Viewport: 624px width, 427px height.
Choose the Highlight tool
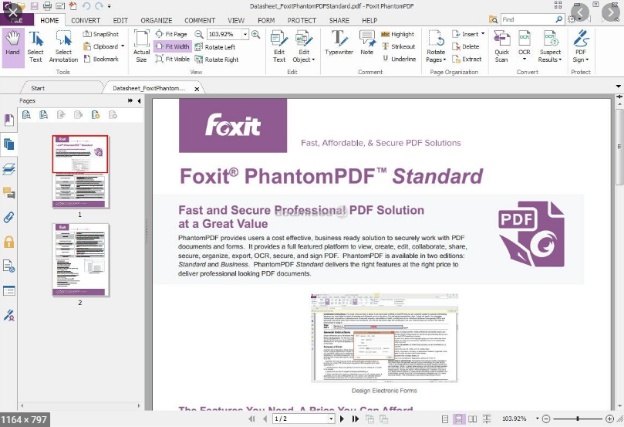[x=398, y=34]
